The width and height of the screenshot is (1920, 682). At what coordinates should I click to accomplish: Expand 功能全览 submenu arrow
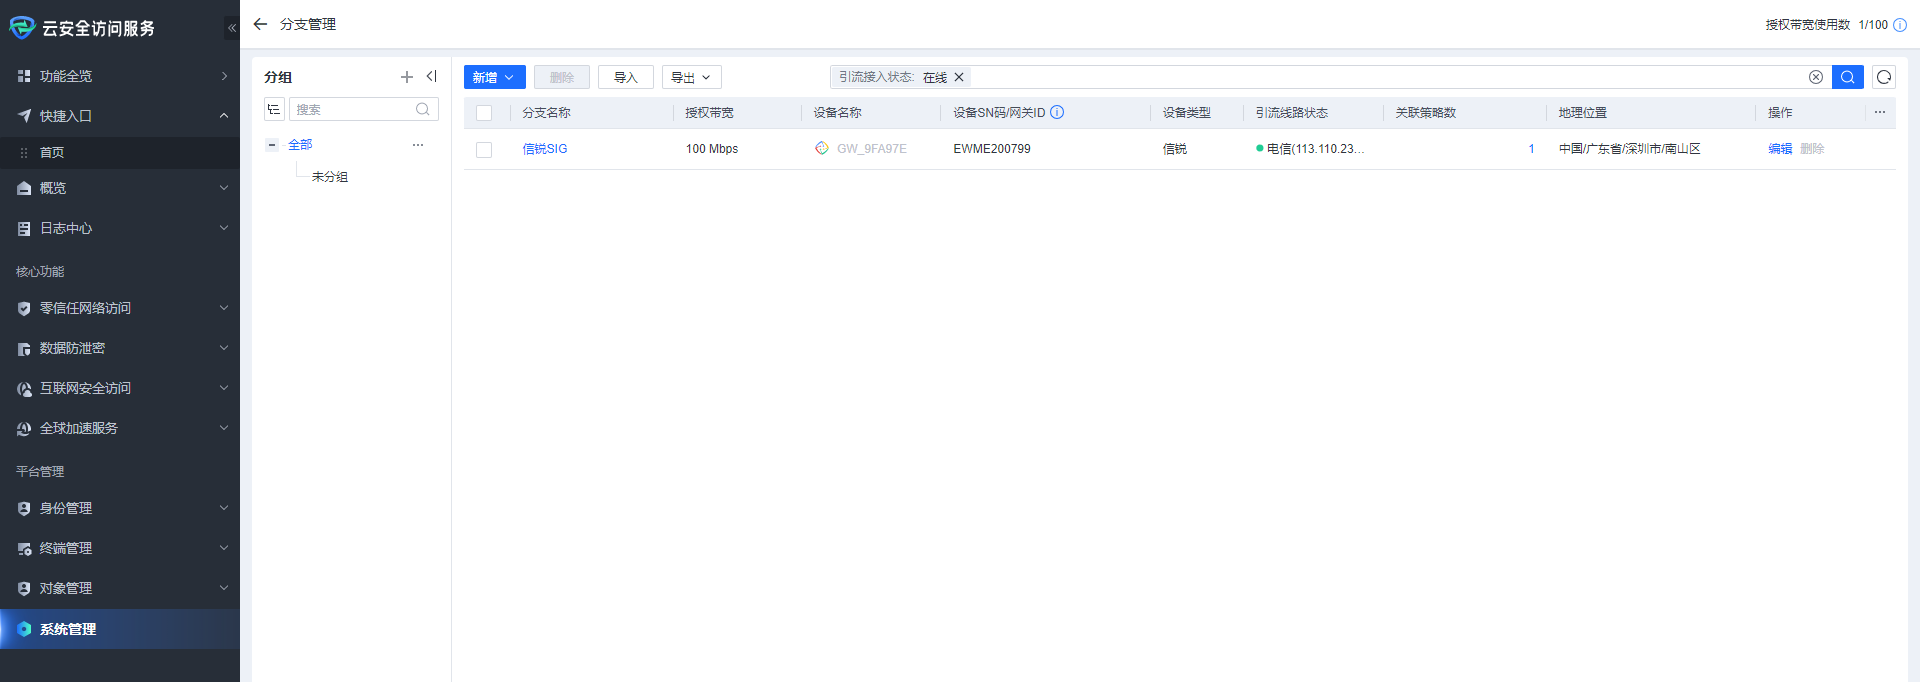tap(224, 76)
